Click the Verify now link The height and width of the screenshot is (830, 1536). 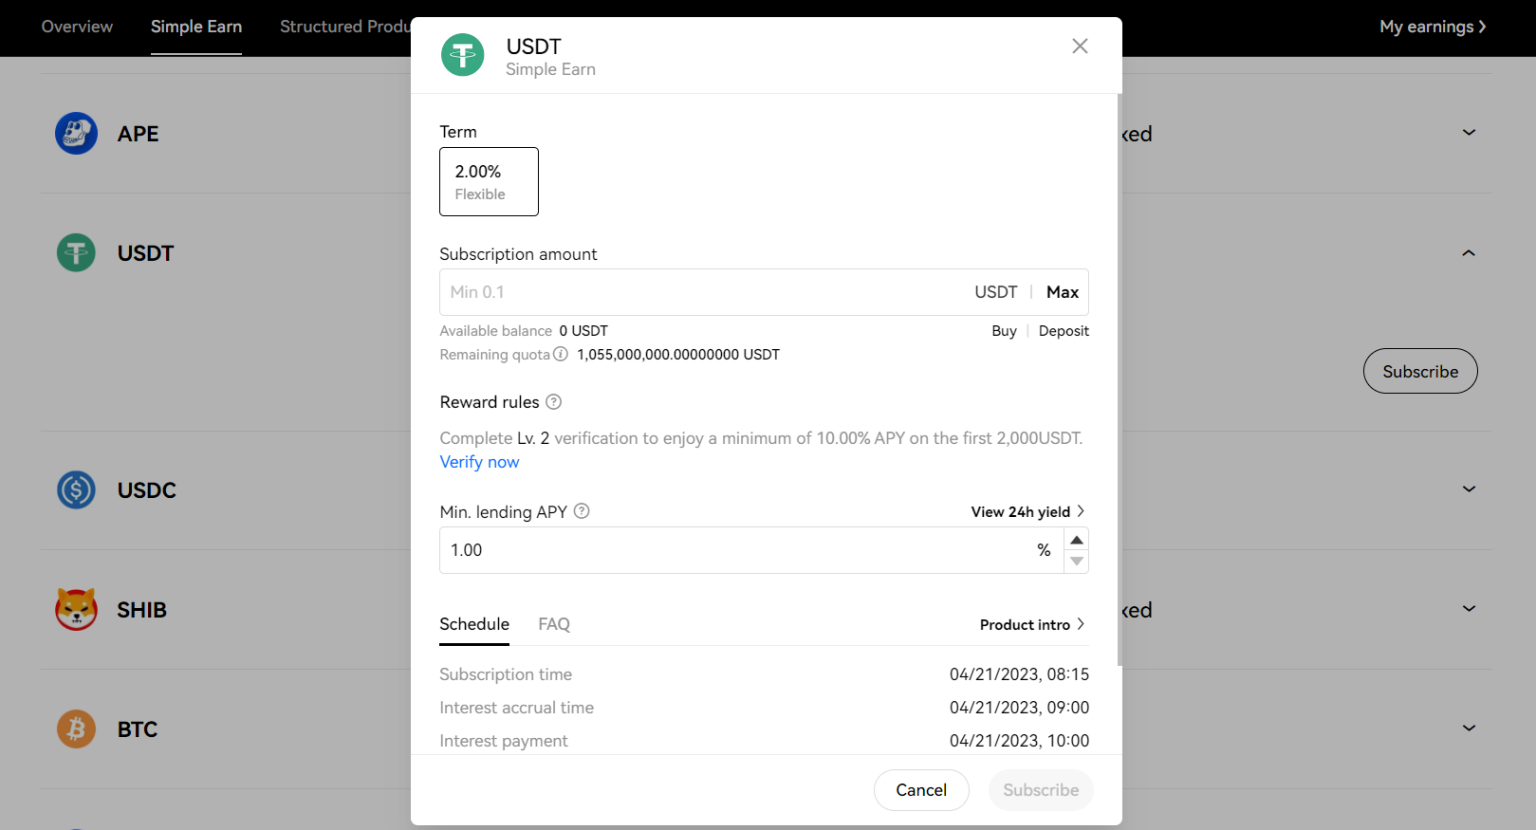tap(479, 462)
